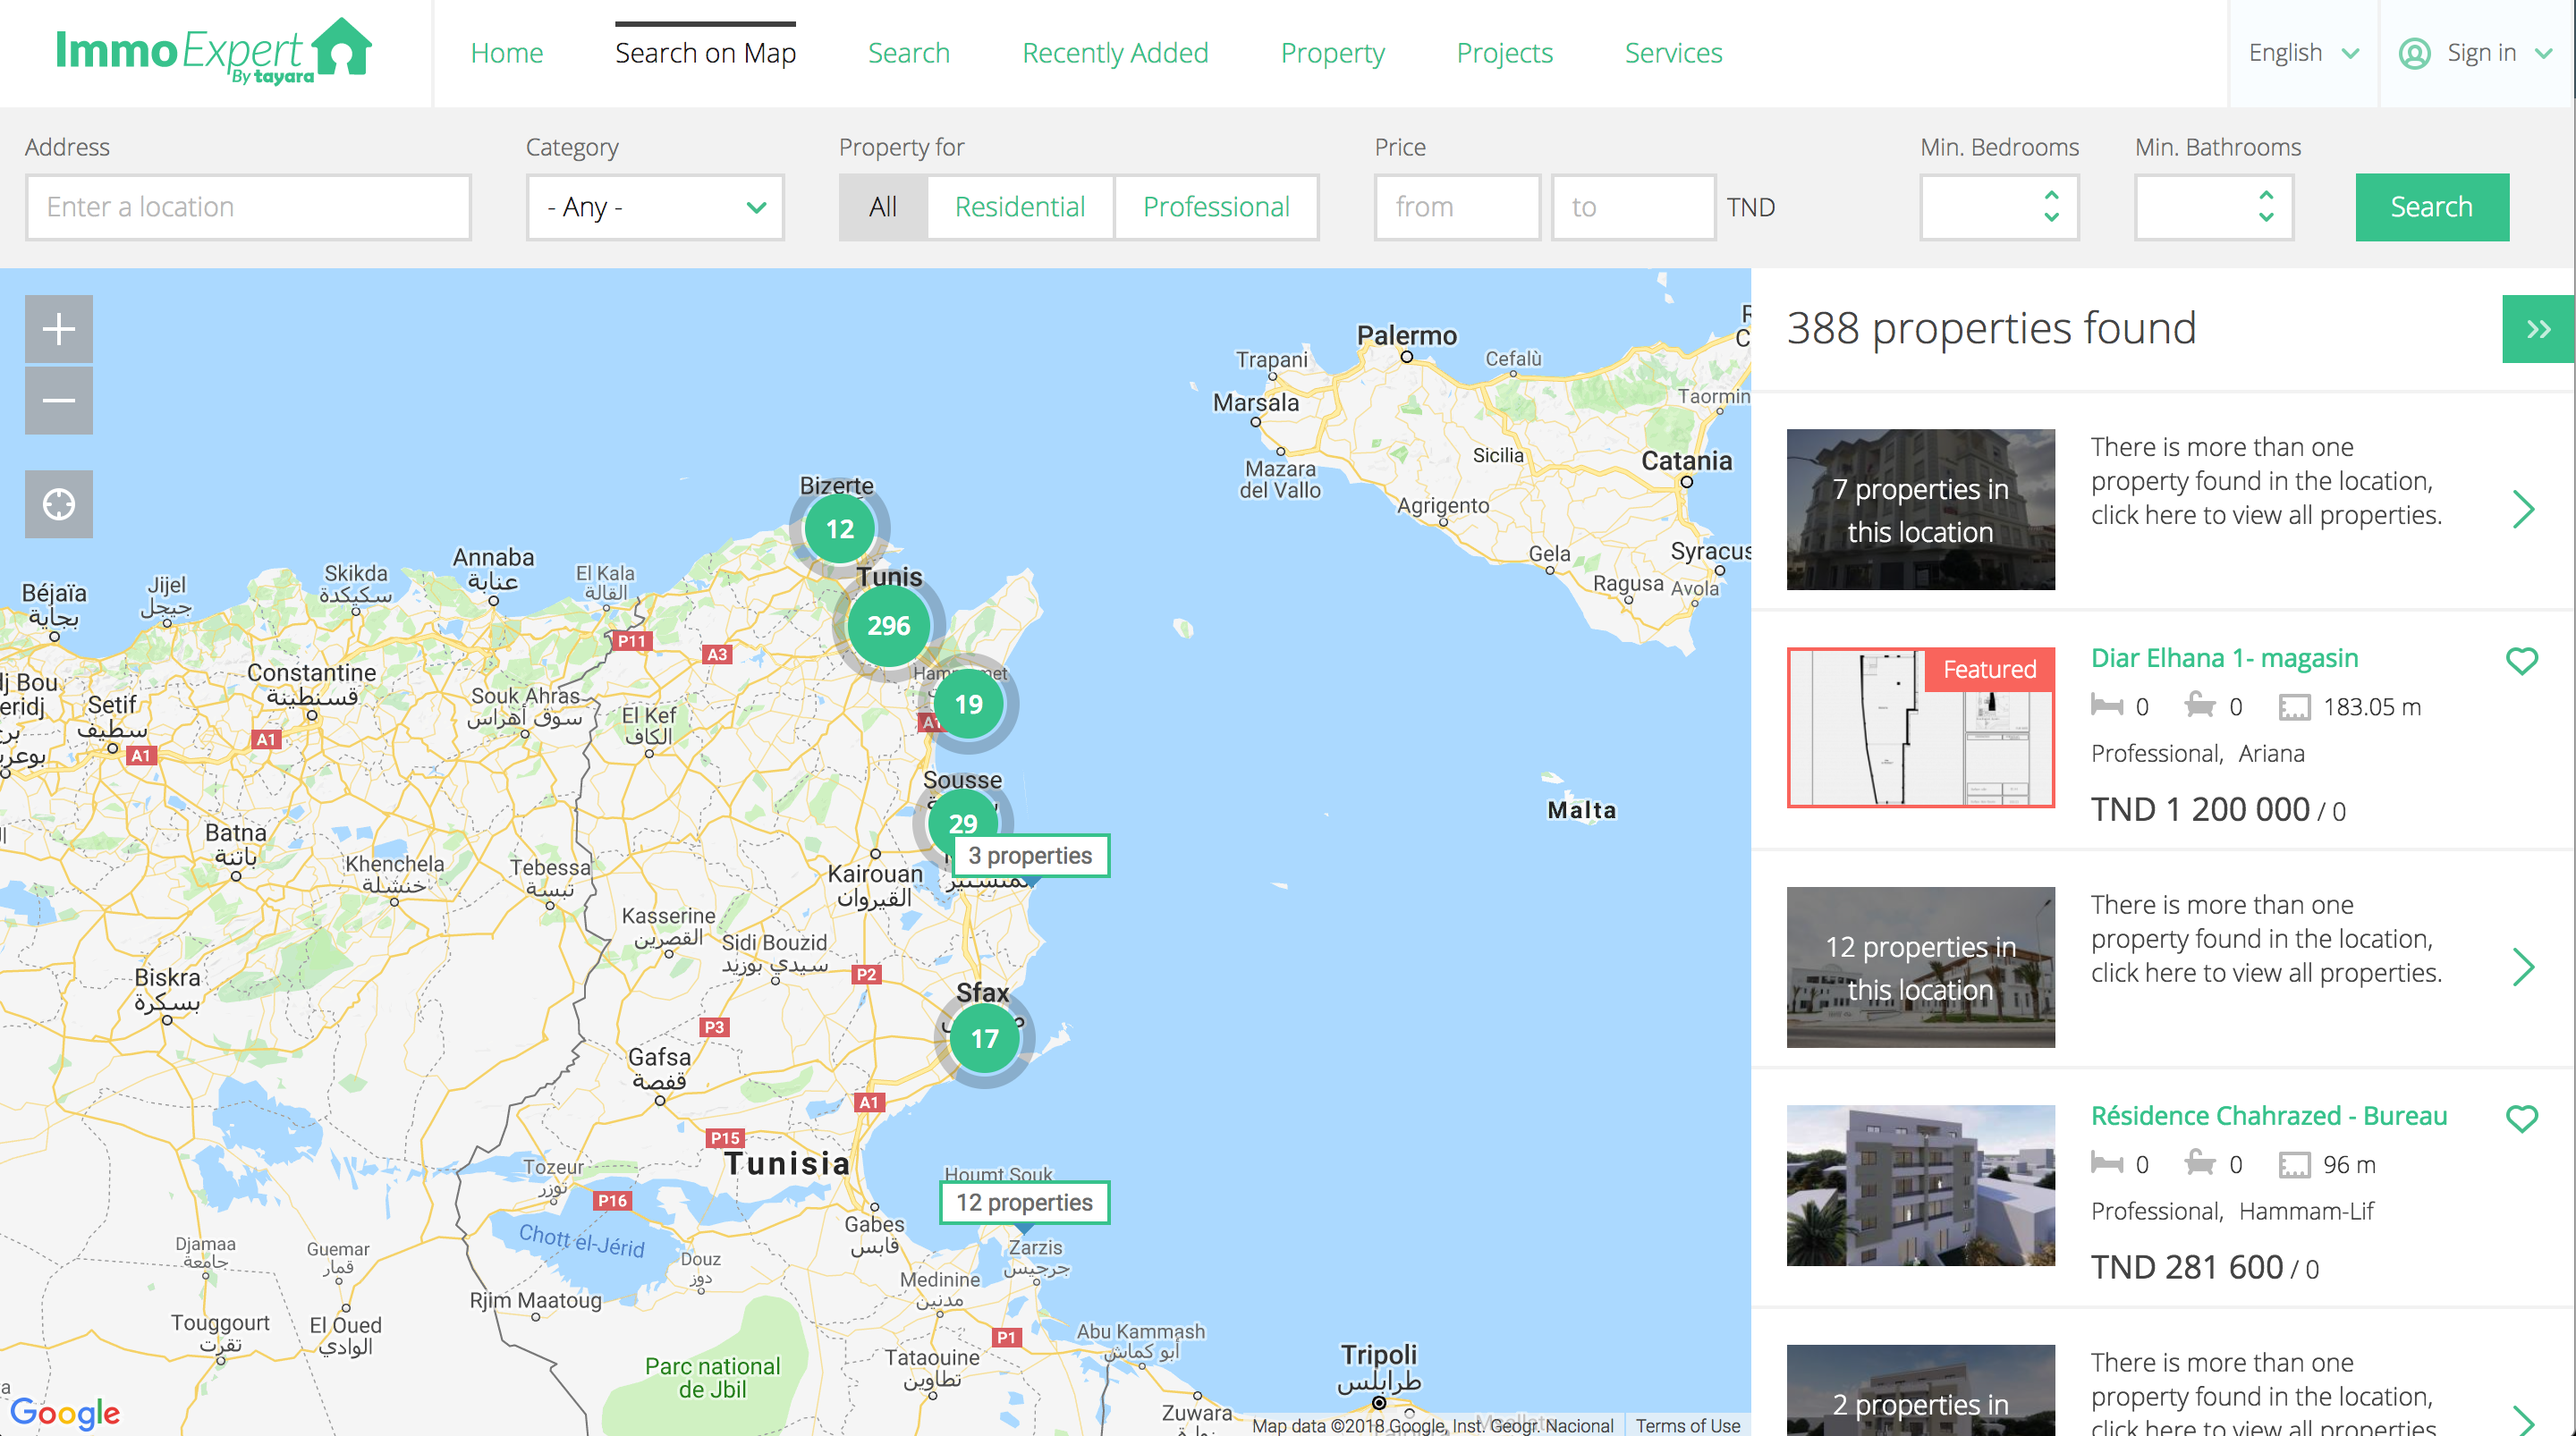Select the Professional property filter
Viewport: 2576px width, 1436px height.
[1216, 207]
